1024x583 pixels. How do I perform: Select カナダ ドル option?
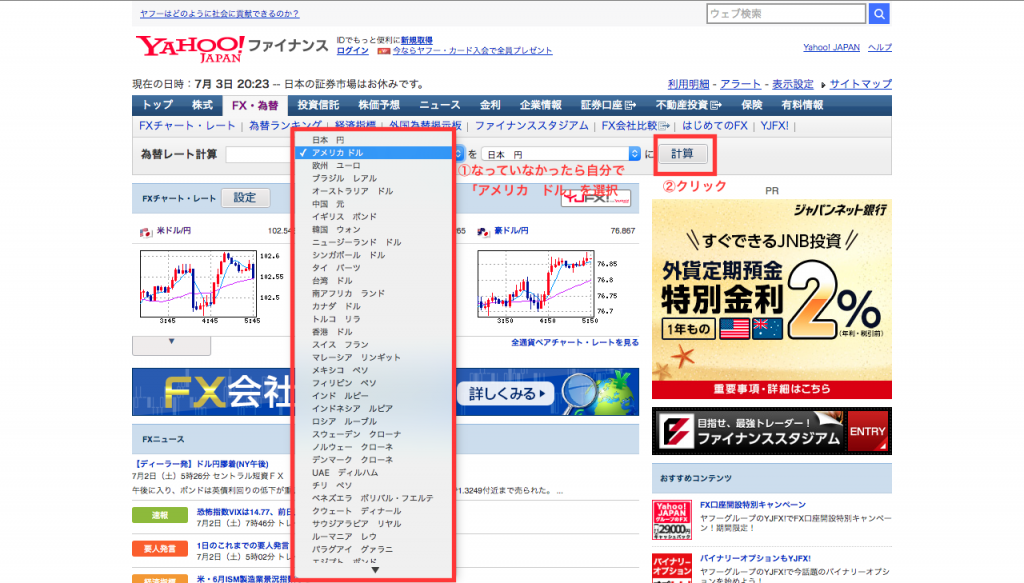pyautogui.click(x=374, y=306)
